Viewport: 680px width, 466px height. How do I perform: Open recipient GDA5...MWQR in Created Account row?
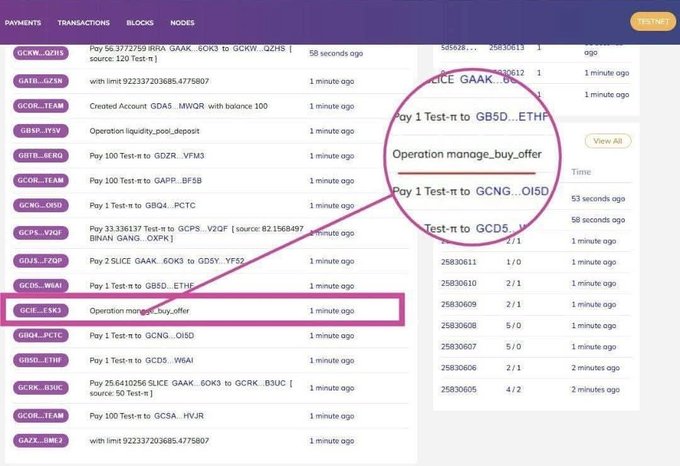pyautogui.click(x=177, y=106)
